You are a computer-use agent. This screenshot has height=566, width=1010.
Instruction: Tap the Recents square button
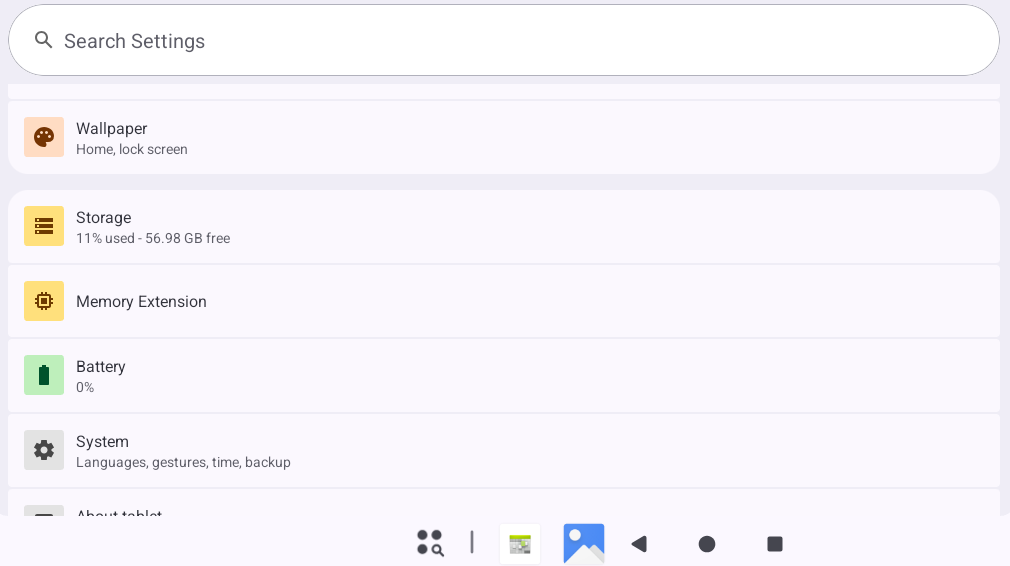[x=775, y=544]
